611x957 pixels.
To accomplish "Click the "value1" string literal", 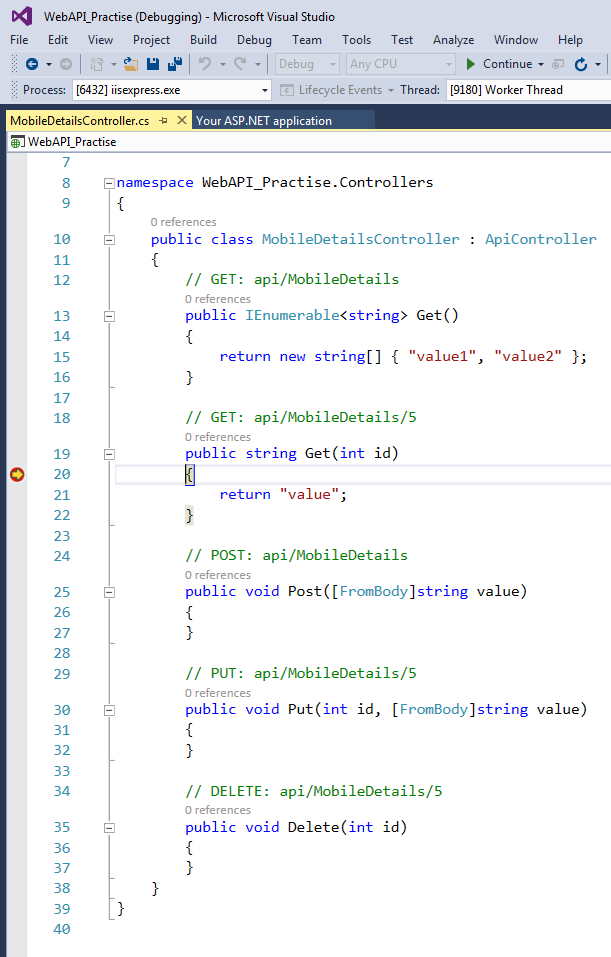I will click(x=443, y=356).
